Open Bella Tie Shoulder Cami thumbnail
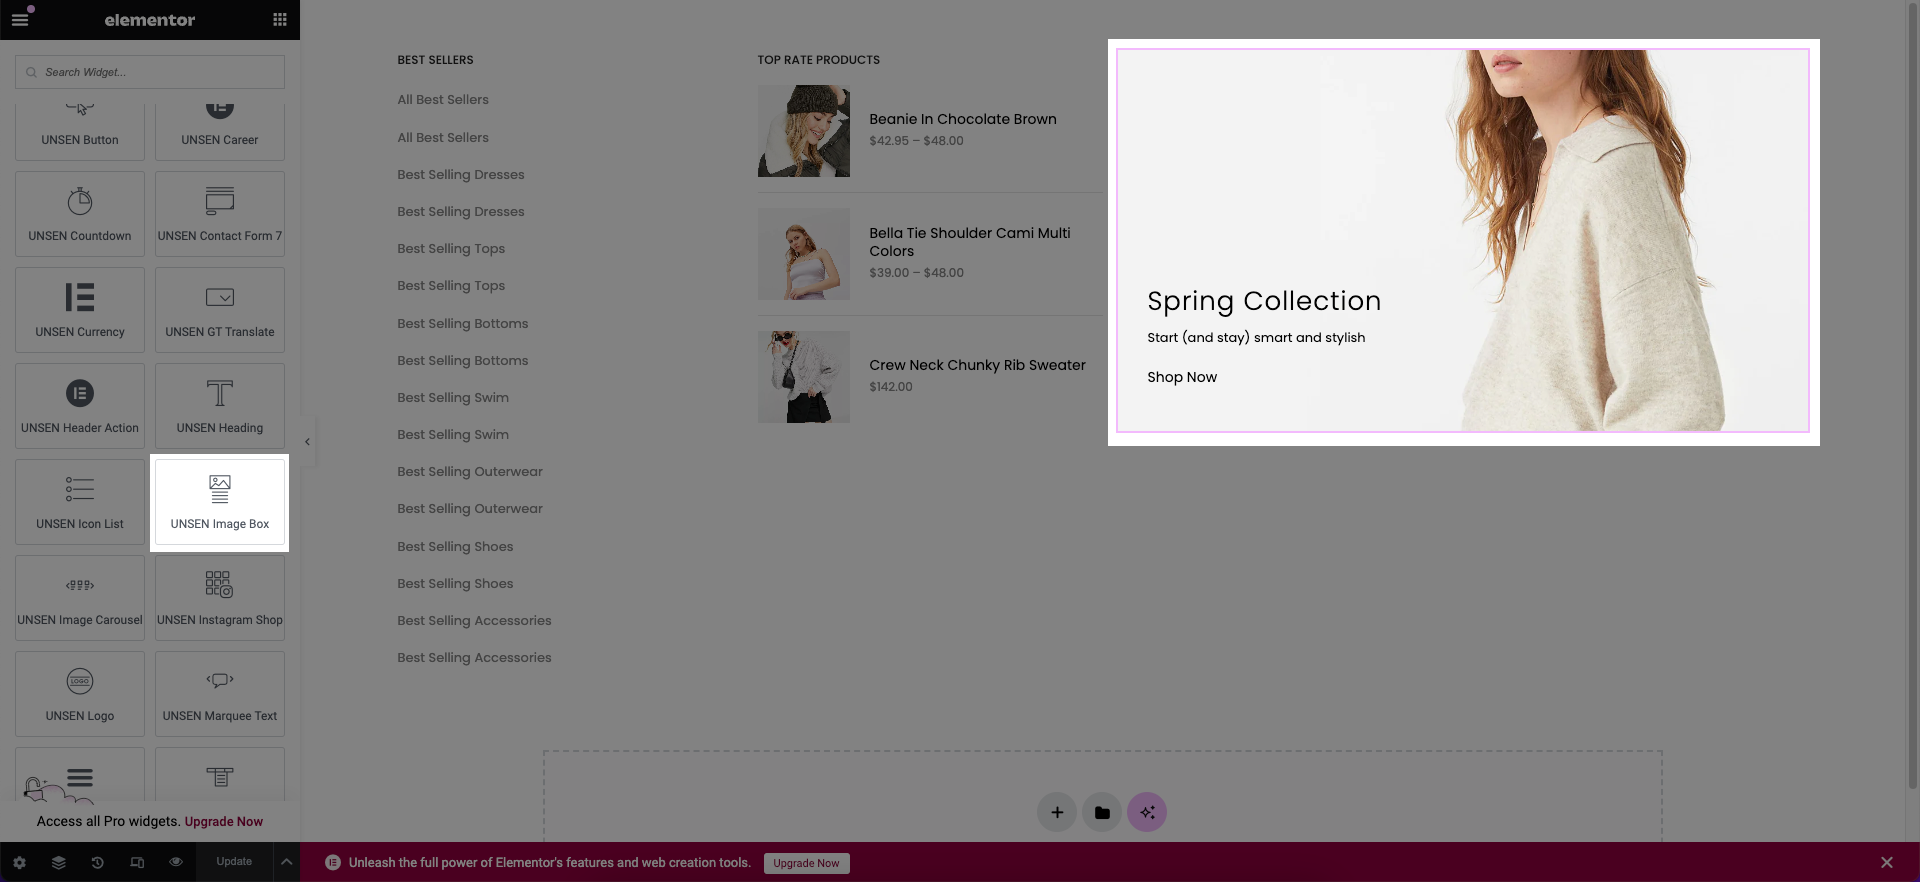 point(804,254)
